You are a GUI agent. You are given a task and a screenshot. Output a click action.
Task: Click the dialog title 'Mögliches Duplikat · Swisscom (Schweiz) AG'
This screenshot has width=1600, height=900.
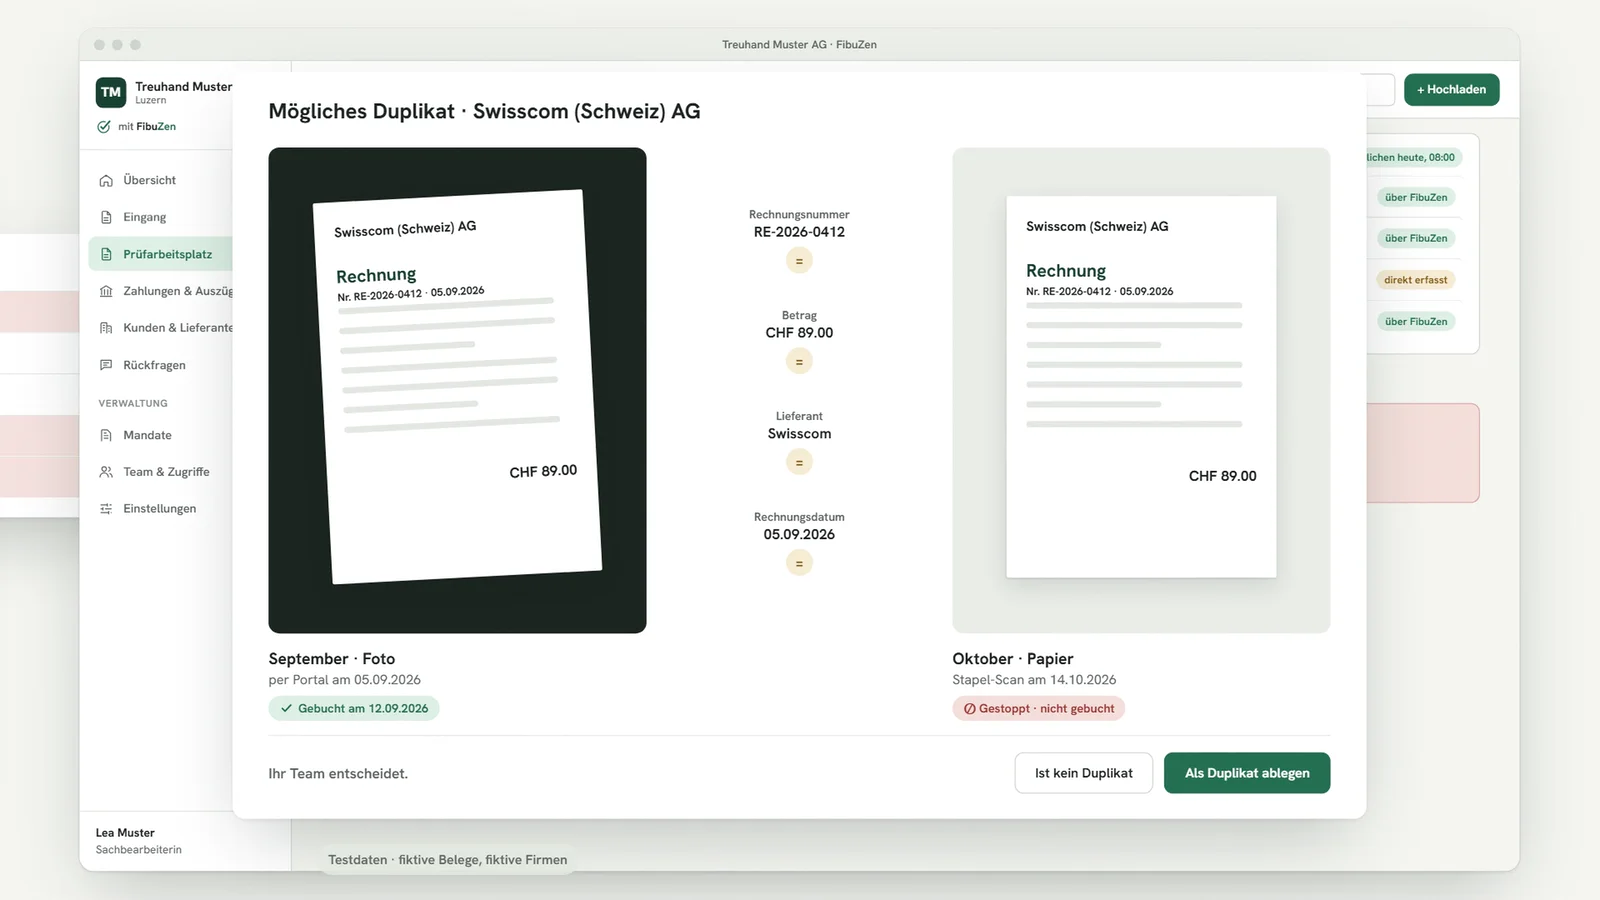[x=484, y=112]
